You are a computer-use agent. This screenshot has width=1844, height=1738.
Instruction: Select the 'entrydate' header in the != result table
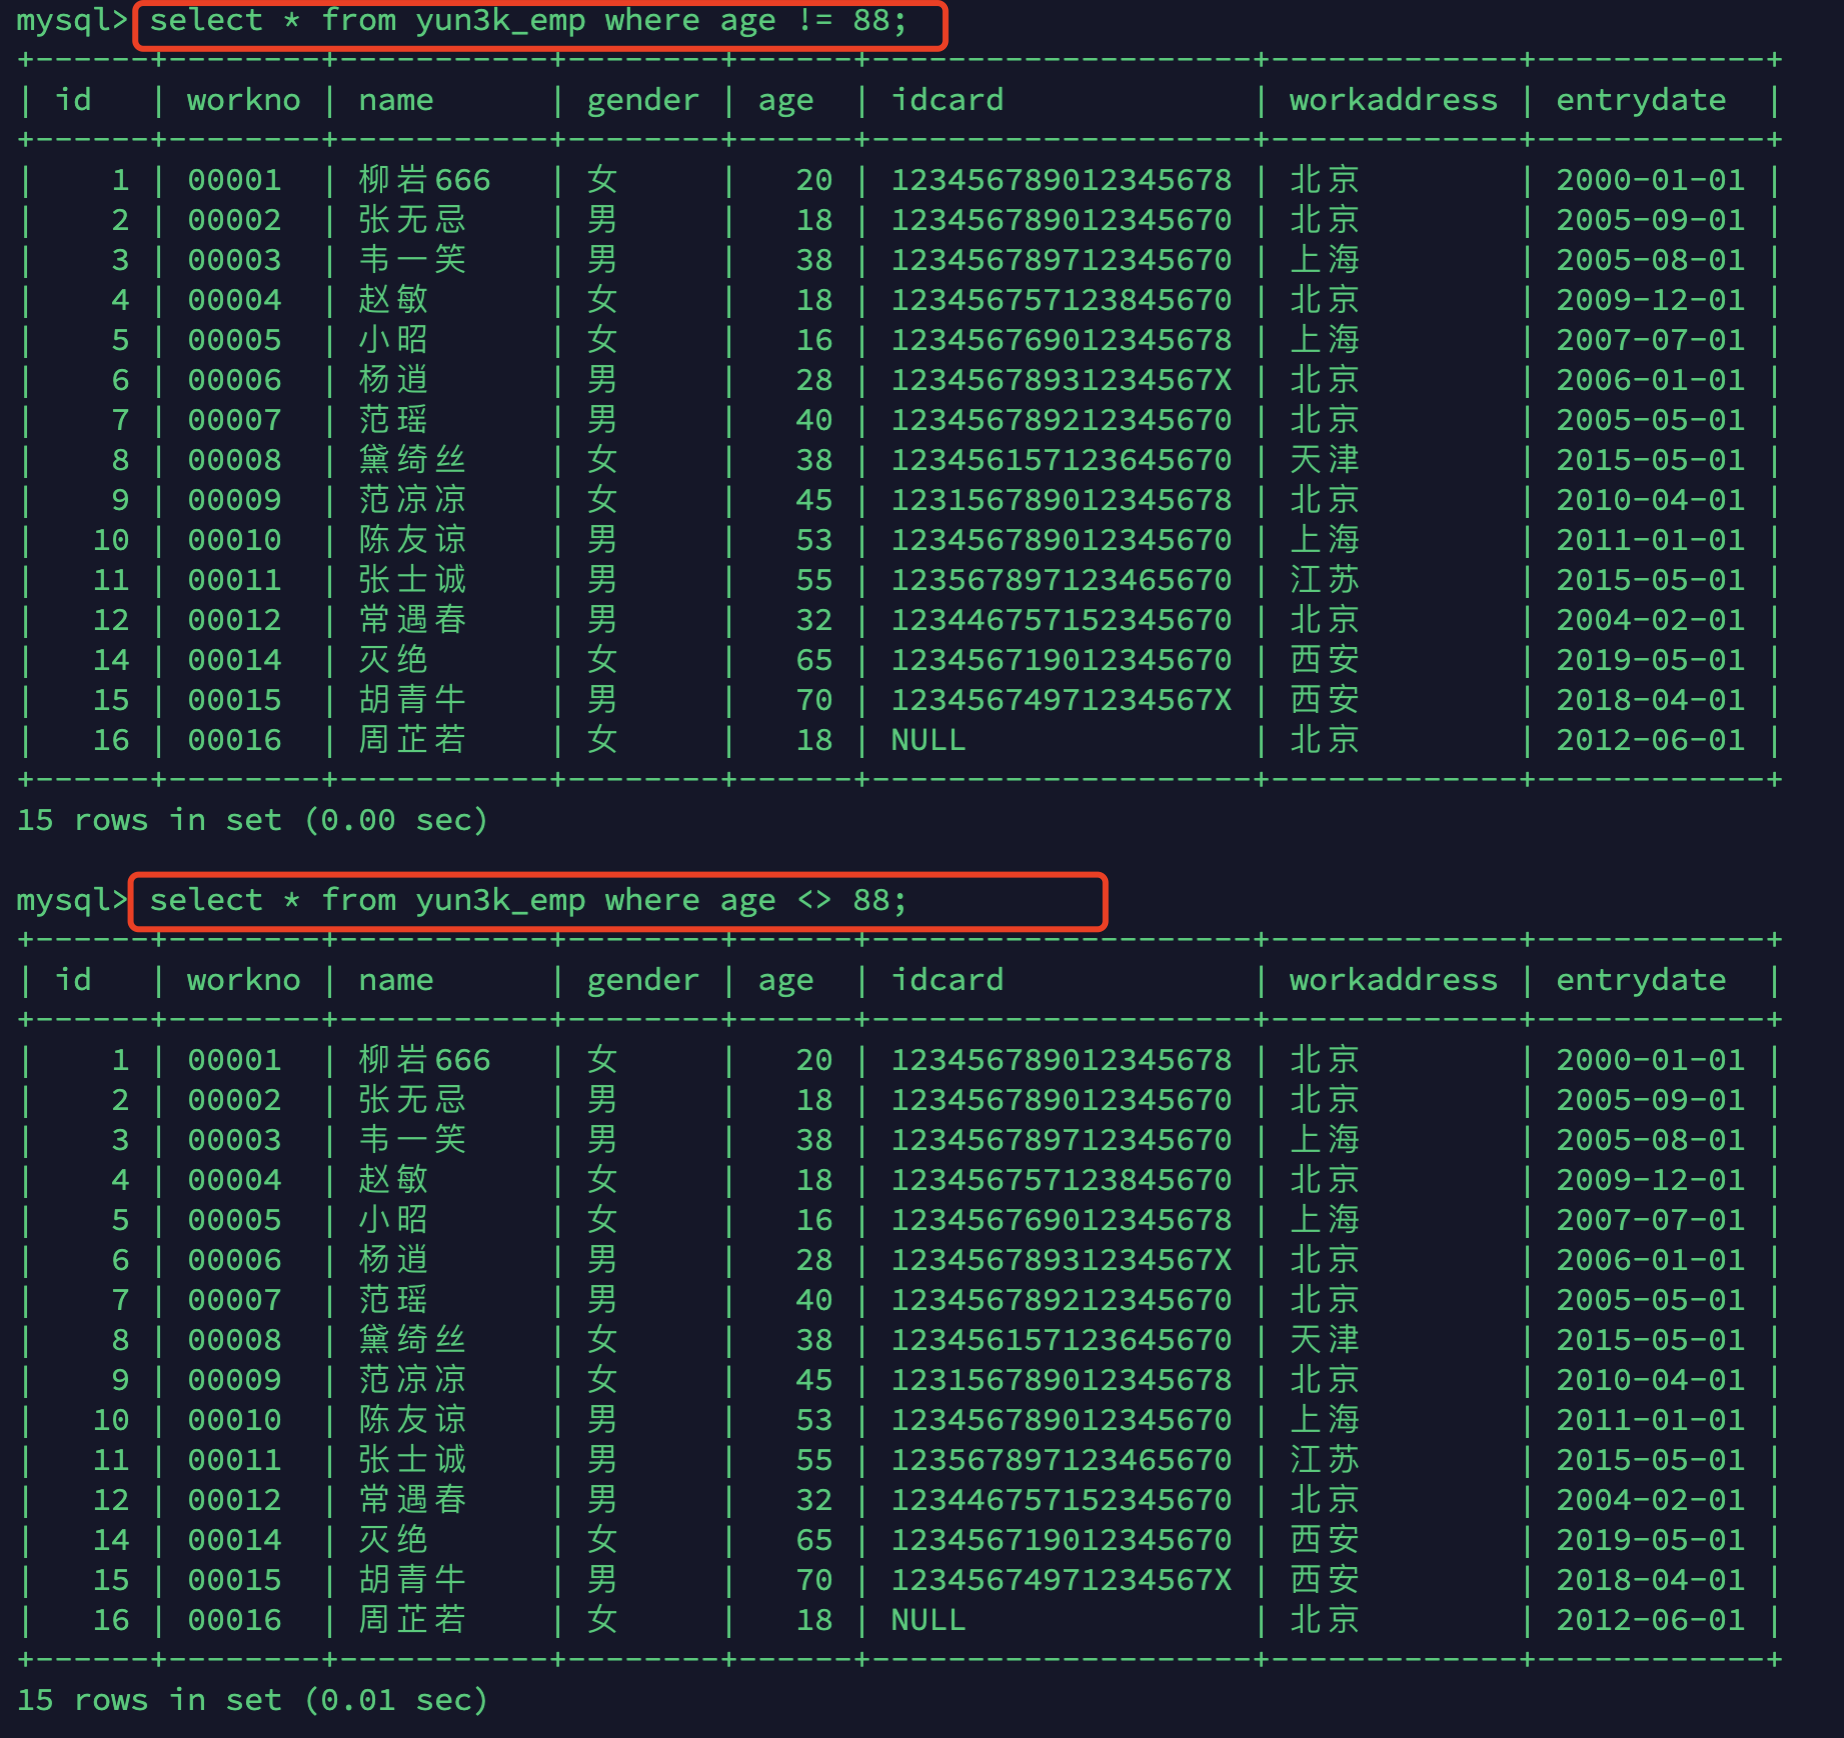(1641, 100)
